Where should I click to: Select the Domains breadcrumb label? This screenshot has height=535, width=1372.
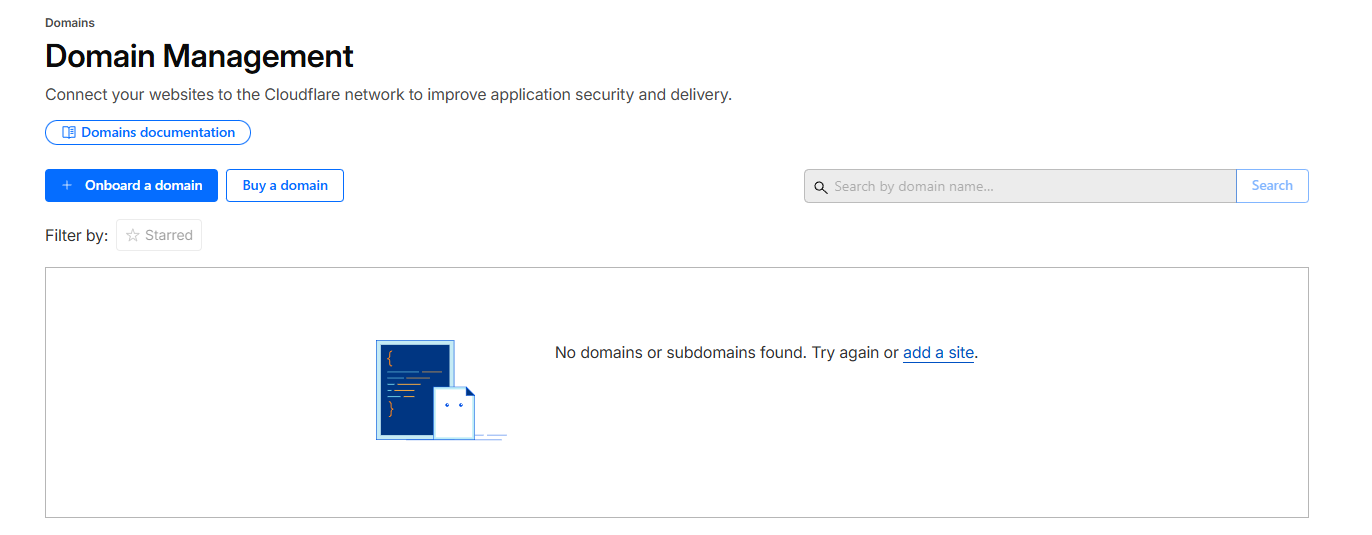pos(70,22)
